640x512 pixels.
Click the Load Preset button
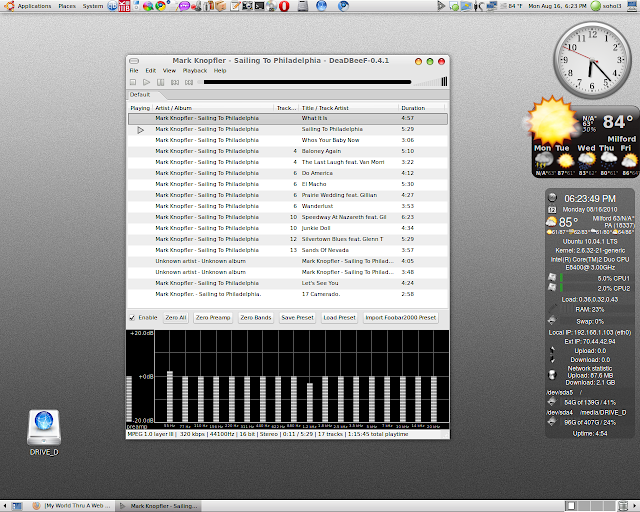[340, 318]
